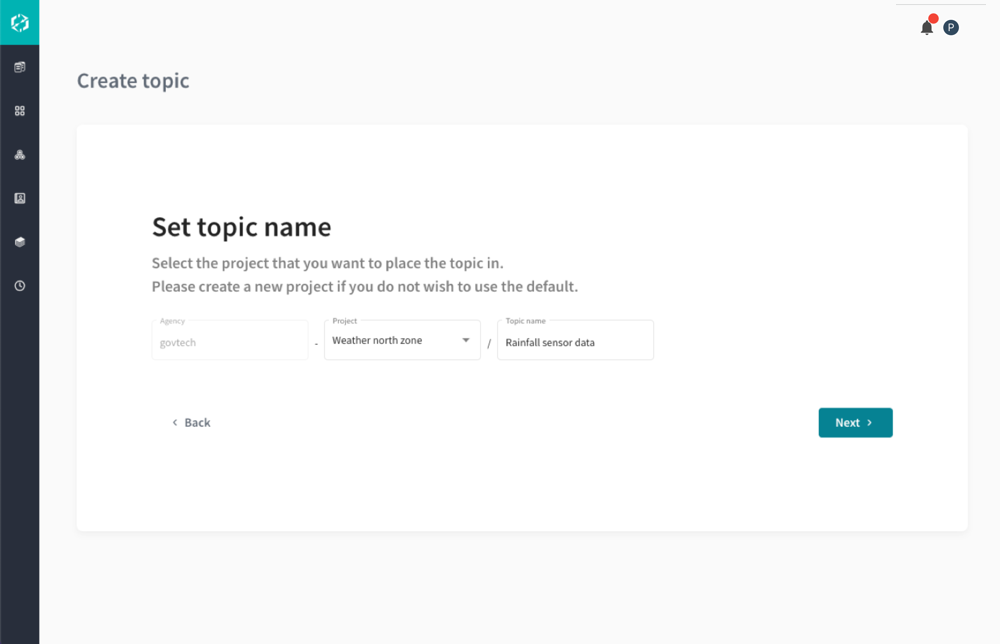Open the user avatar labeled P

point(951,28)
